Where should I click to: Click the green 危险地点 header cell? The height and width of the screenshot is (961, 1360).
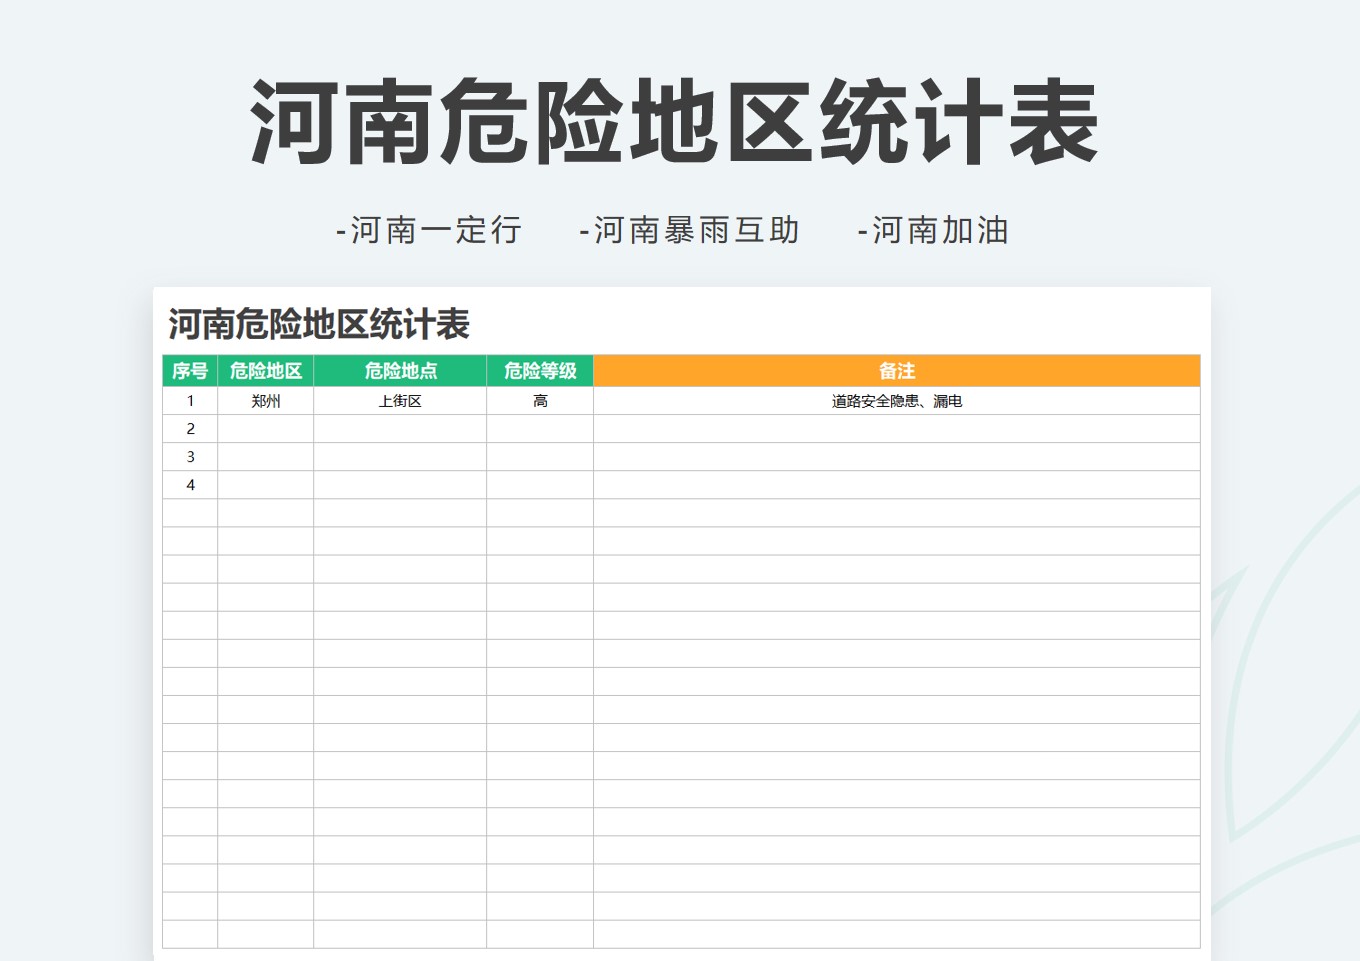[x=400, y=370]
